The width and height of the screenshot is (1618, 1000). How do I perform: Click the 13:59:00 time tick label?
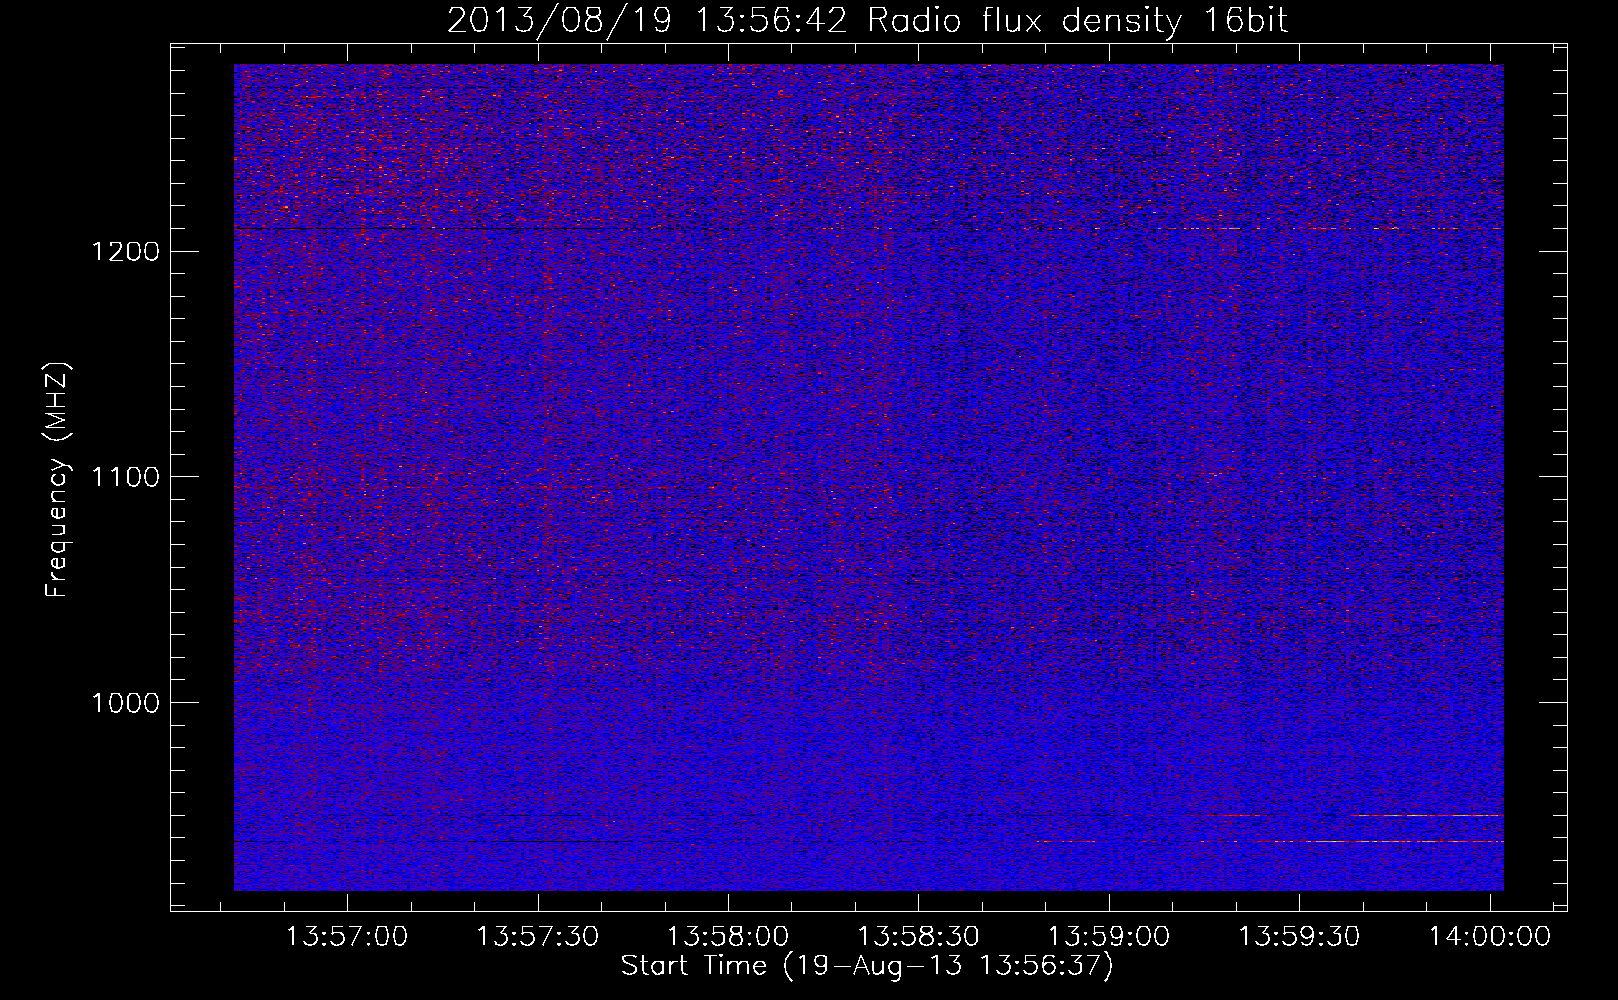(1109, 937)
